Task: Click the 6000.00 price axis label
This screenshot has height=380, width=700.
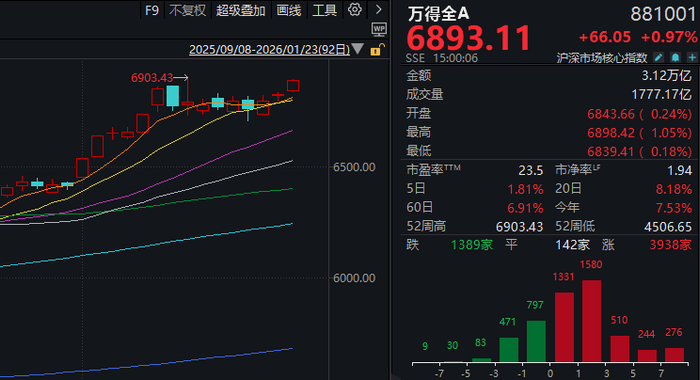Action: 354,278
